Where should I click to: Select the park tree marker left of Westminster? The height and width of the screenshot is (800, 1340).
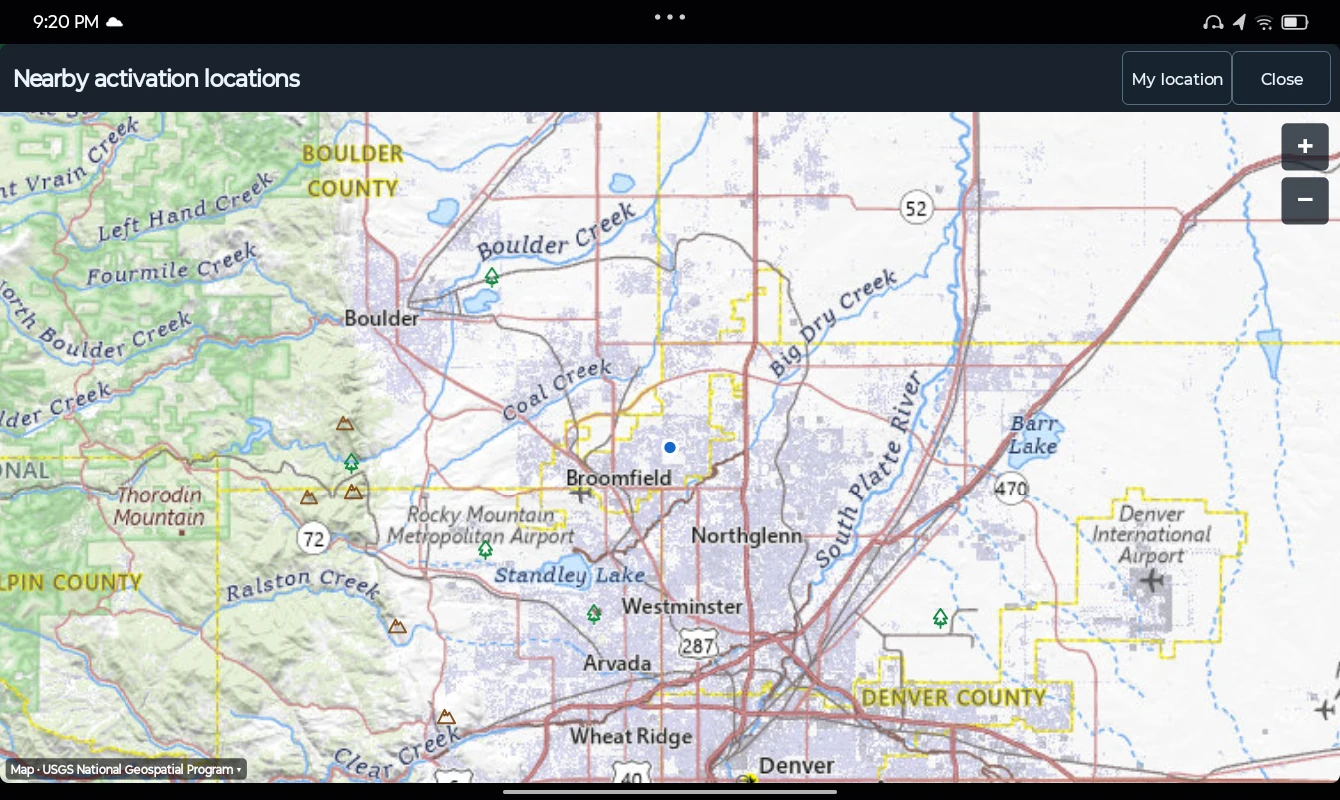click(594, 613)
